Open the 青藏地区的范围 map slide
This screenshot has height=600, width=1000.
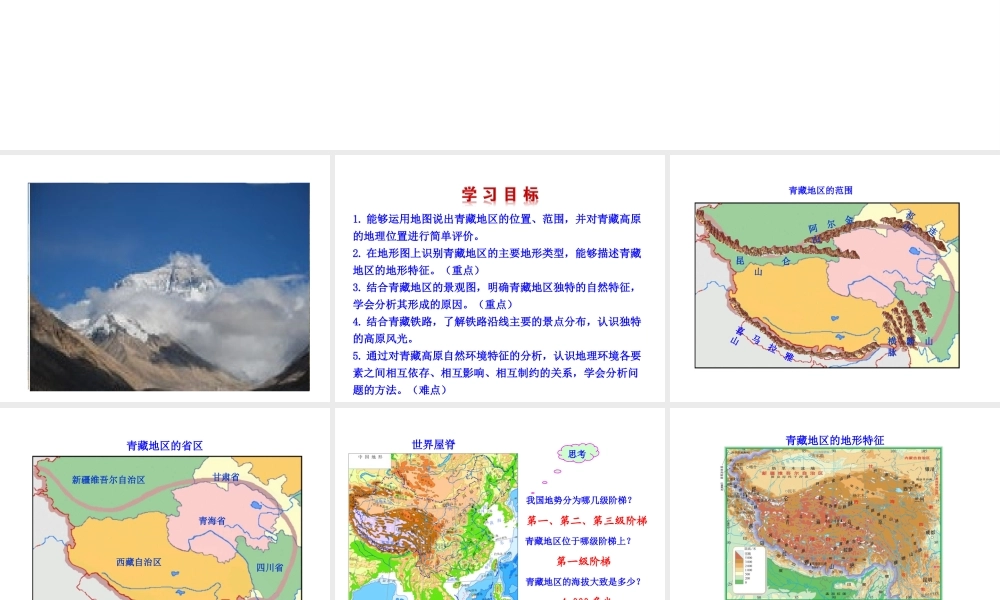click(835, 279)
